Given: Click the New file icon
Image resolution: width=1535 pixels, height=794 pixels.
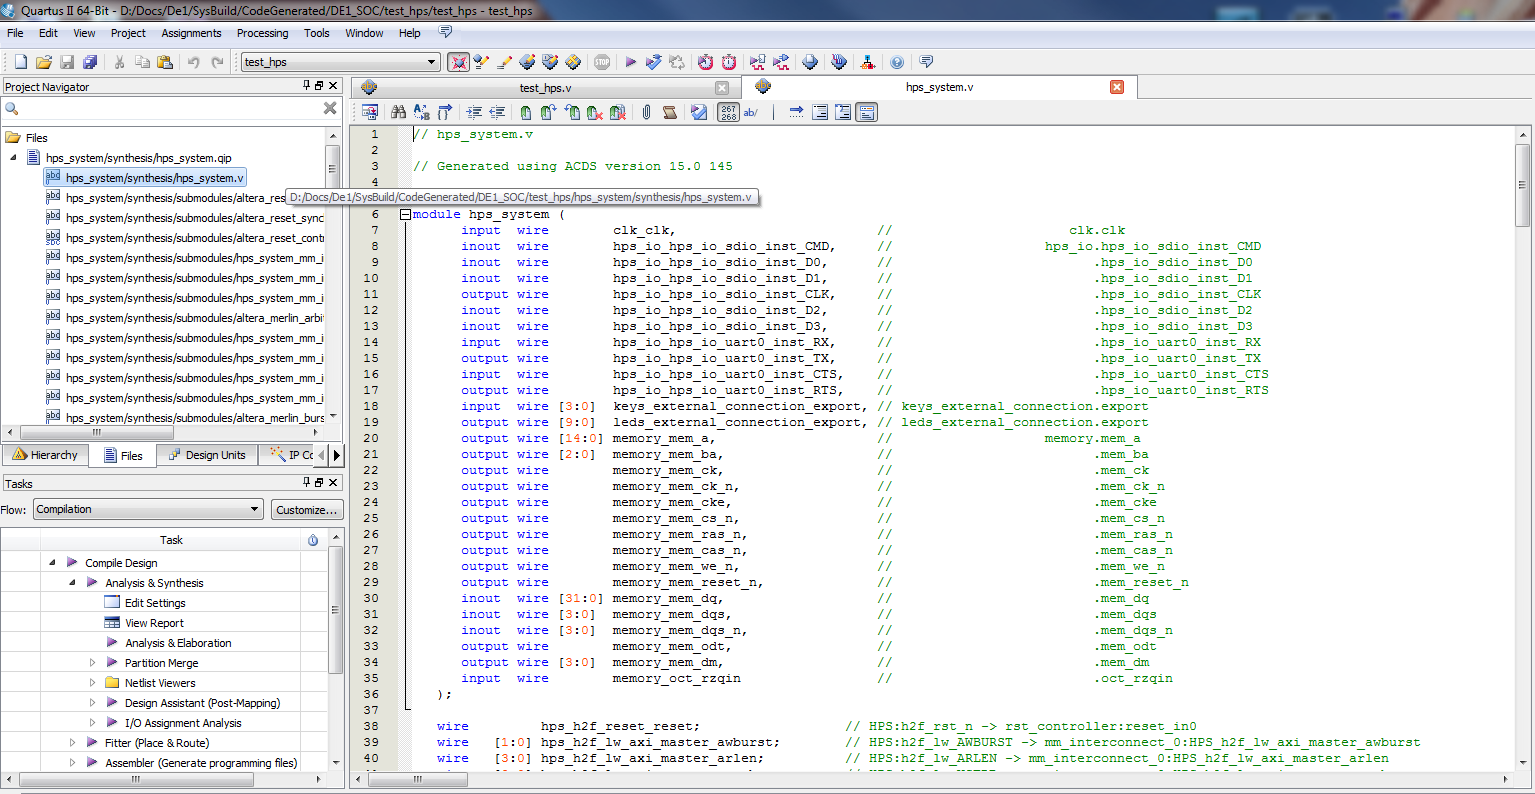Looking at the screenshot, I should [20, 62].
